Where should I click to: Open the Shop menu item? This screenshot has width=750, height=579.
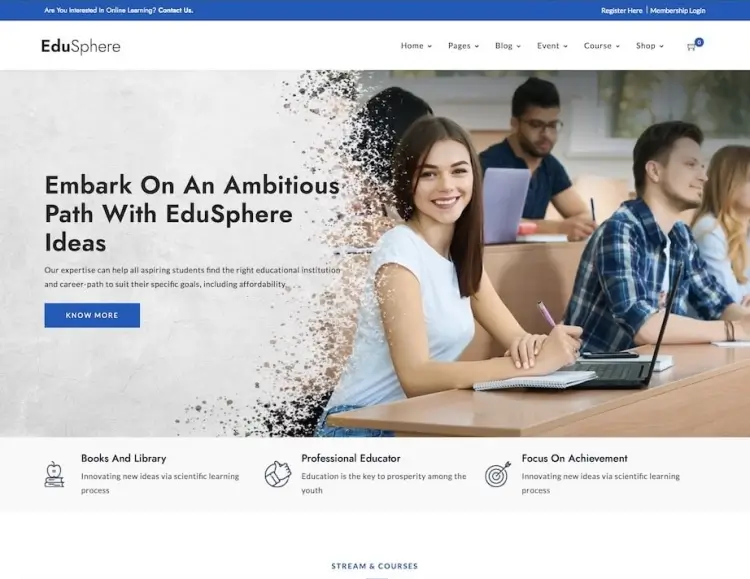tap(646, 46)
